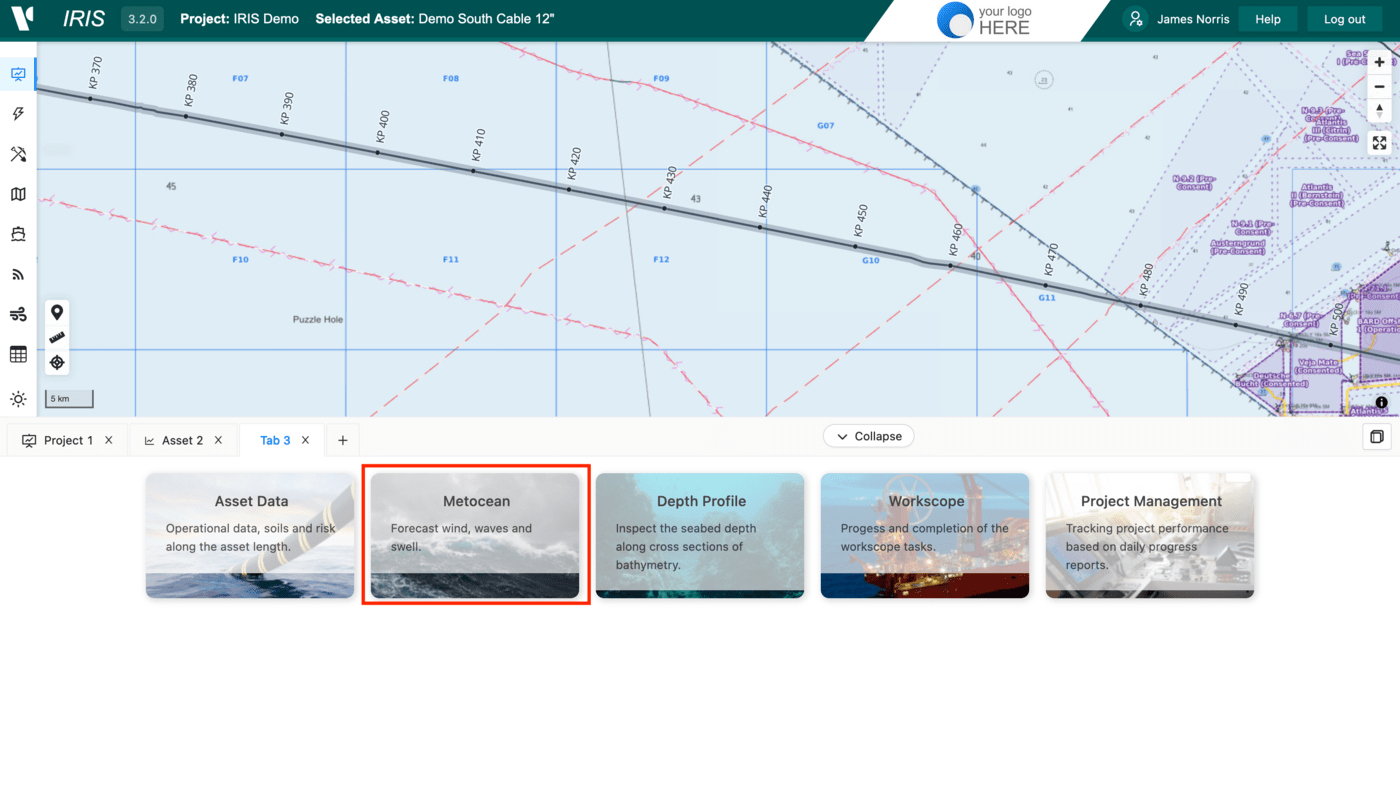Reset map north compass arrow
1400x804 pixels.
pos(1379,111)
